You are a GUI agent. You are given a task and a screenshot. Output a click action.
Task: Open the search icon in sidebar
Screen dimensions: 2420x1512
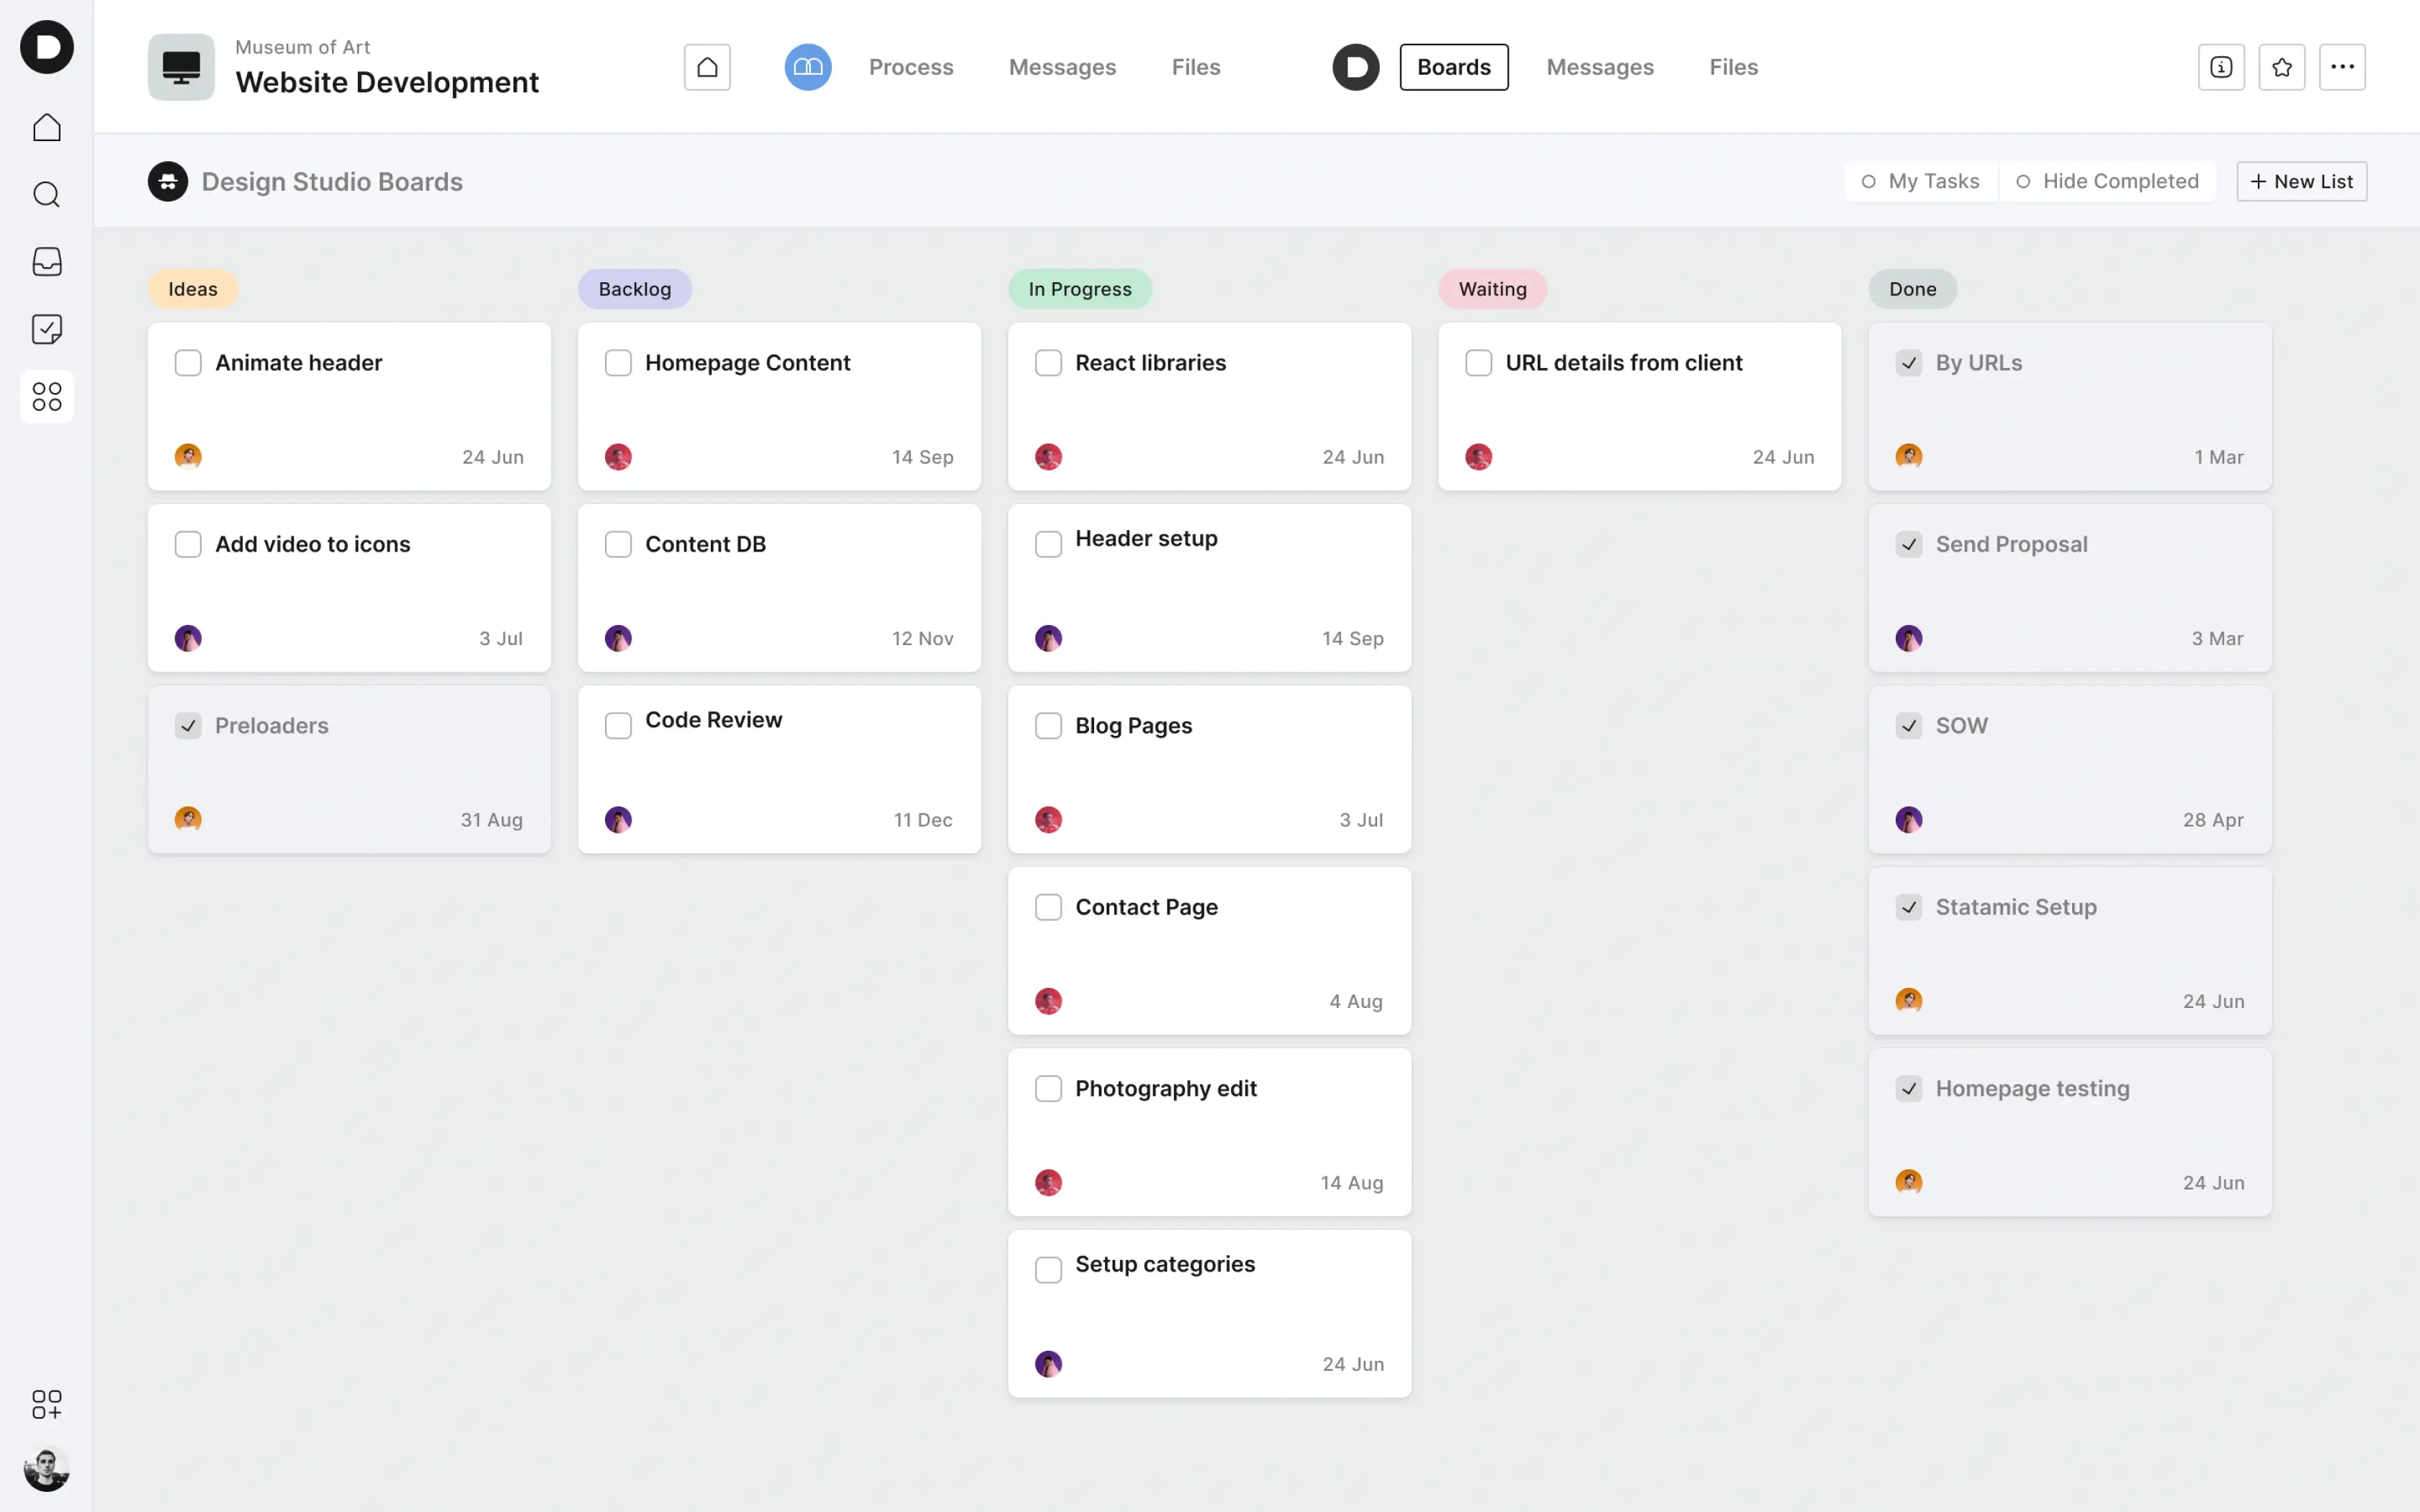point(46,194)
